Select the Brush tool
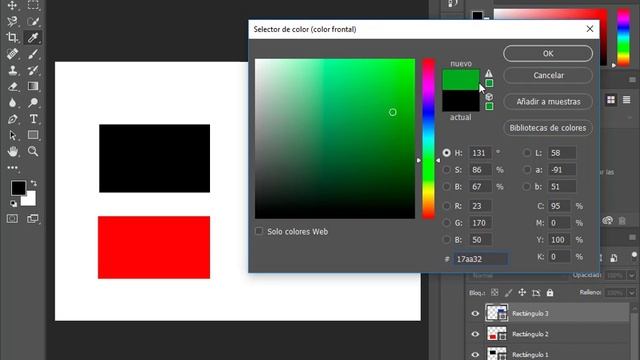The width and height of the screenshot is (640, 360). pos(33,54)
